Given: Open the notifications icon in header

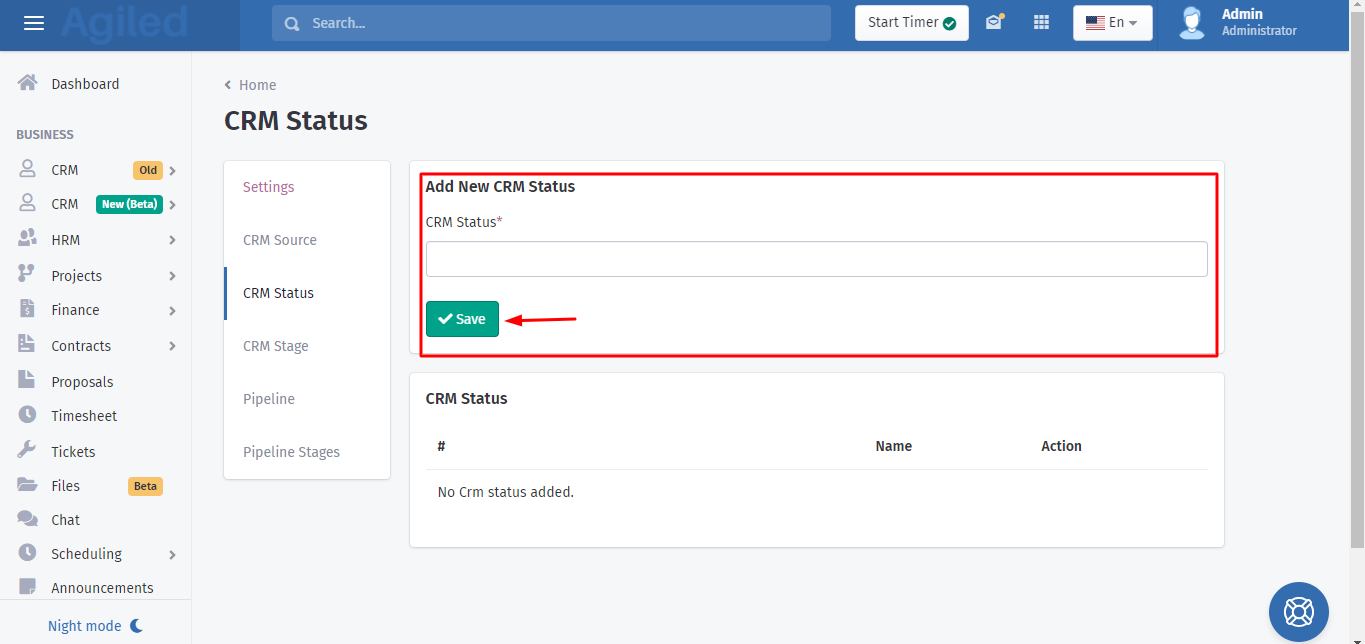Looking at the screenshot, I should pos(994,22).
